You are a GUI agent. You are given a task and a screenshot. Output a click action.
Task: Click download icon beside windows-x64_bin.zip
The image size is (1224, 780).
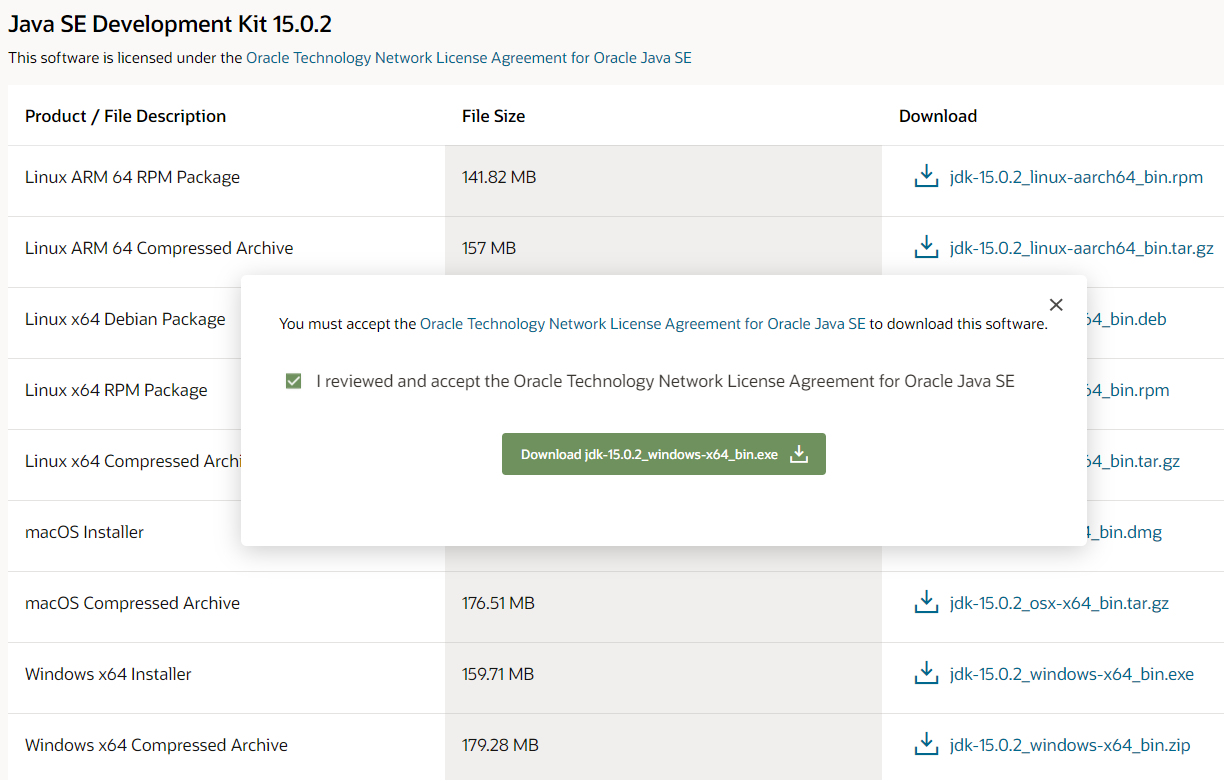[927, 744]
